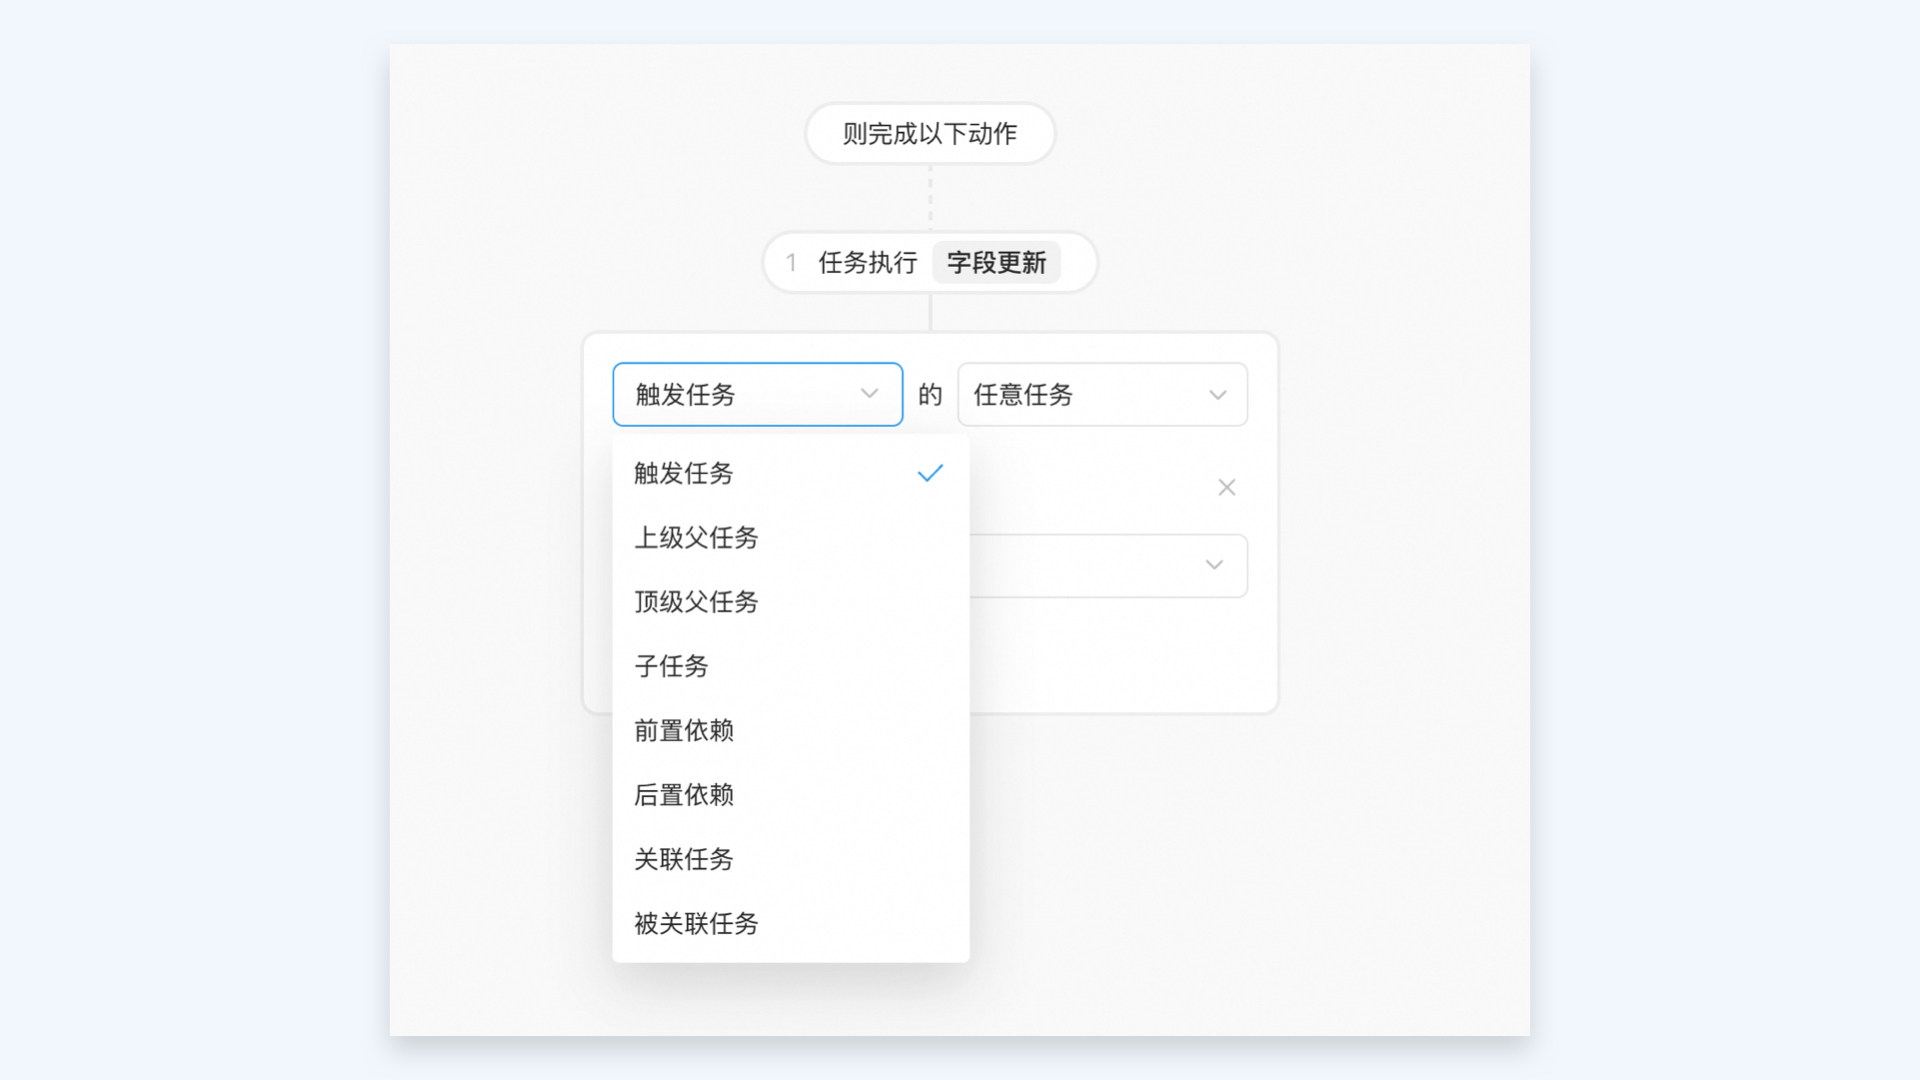Click step number 1 in action pill
This screenshot has height=1080, width=1920.
tap(791, 263)
